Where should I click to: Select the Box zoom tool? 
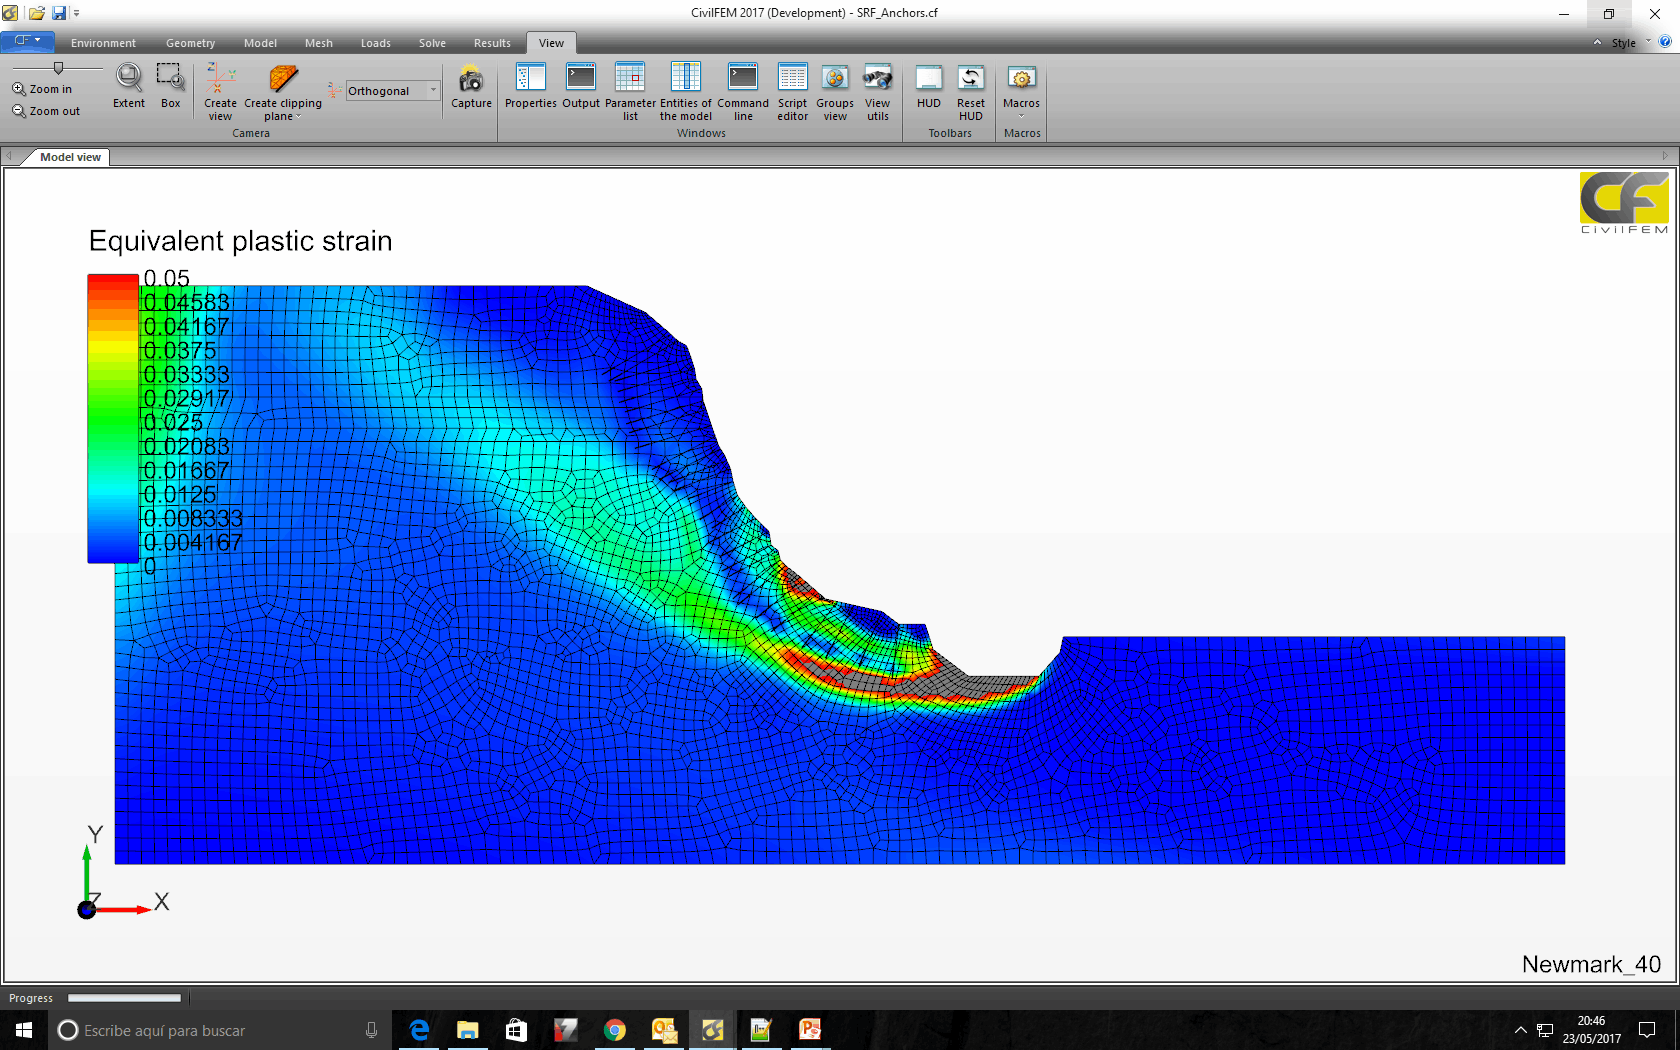click(x=170, y=79)
